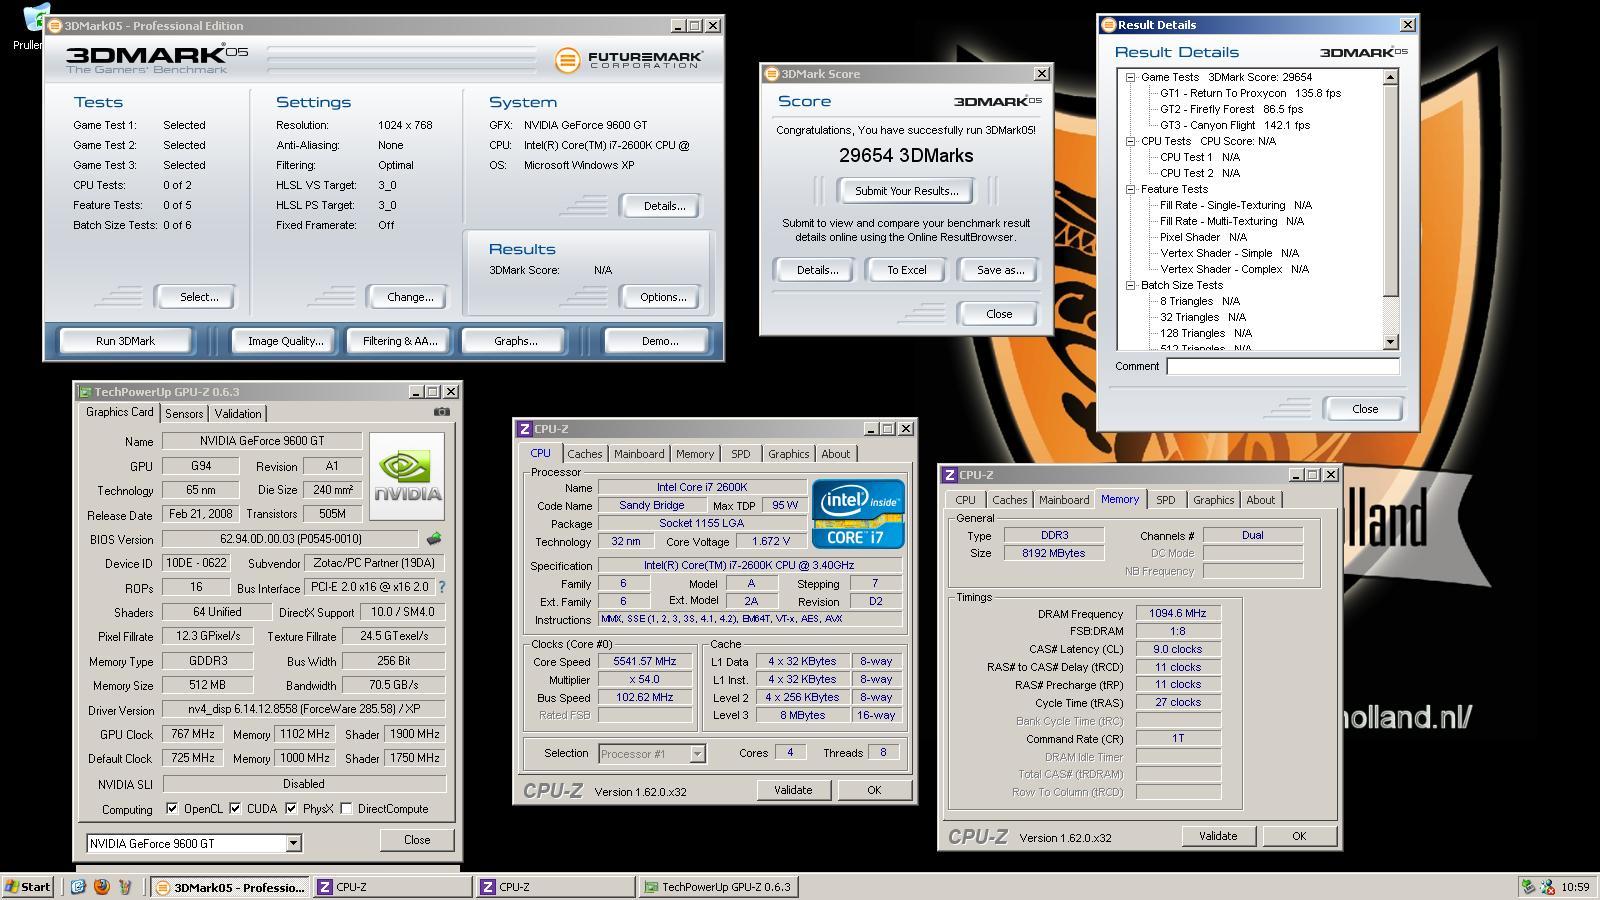Collapse the Game Tests tree node
The image size is (1600, 900).
point(1130,77)
